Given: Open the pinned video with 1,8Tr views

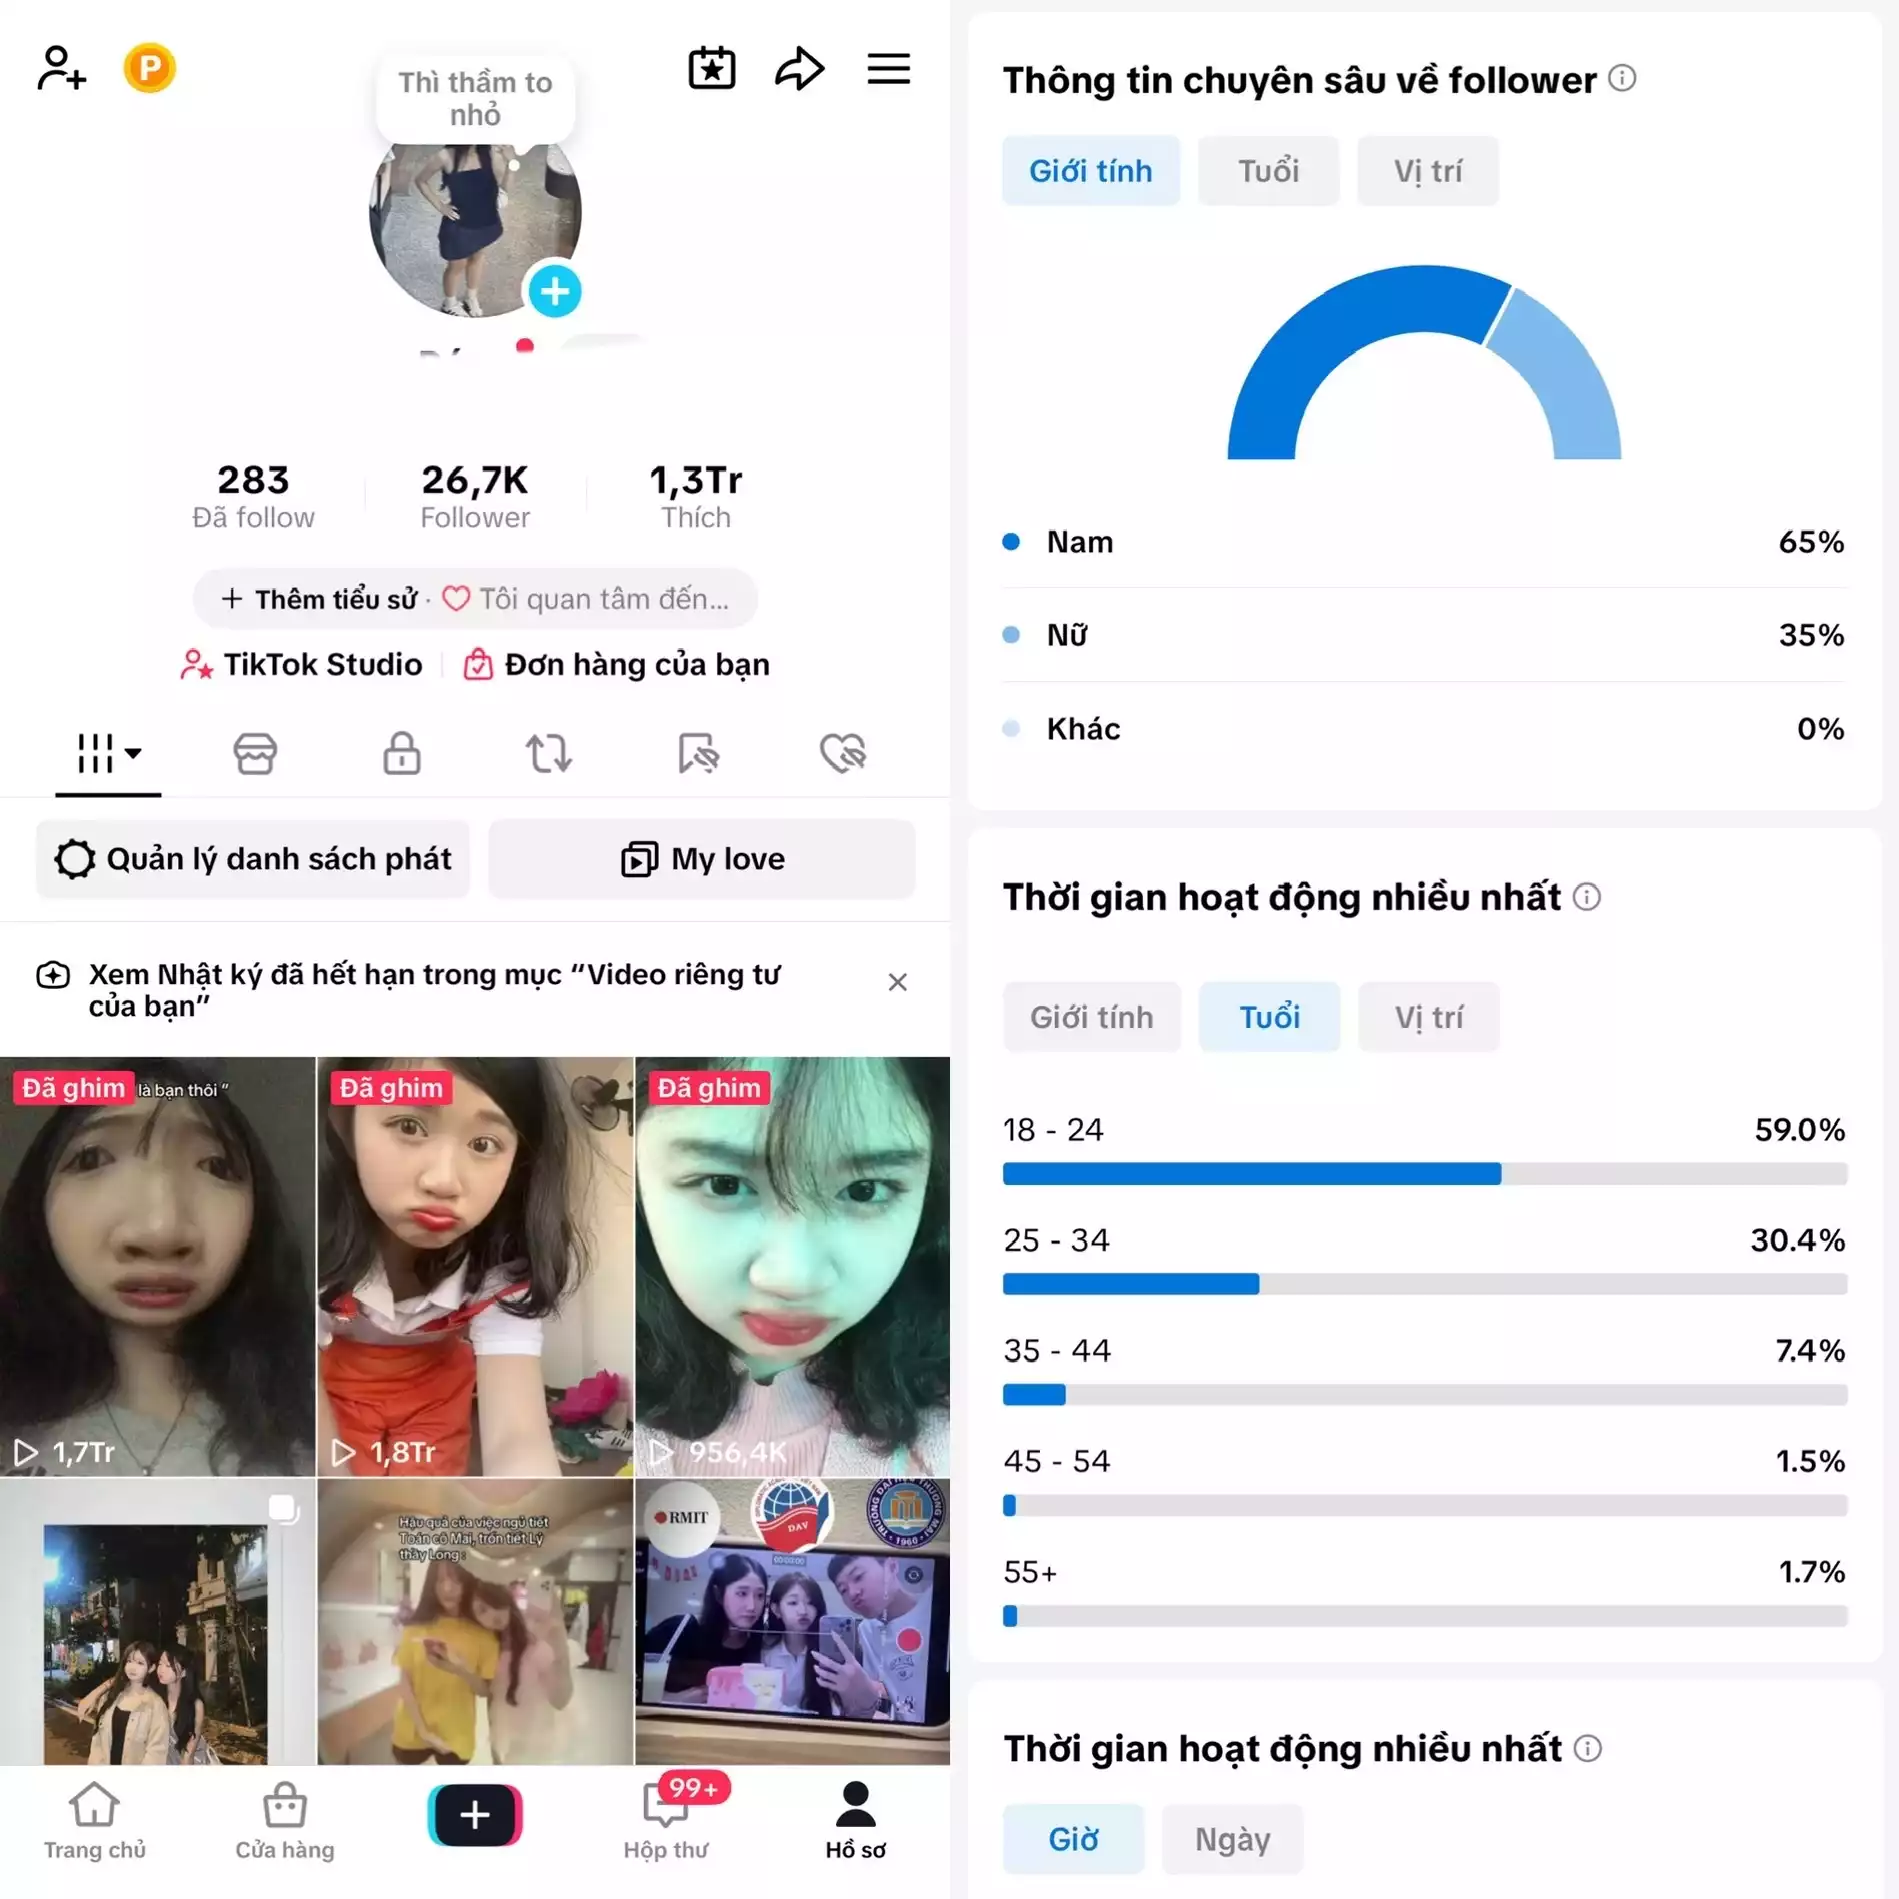Looking at the screenshot, I should click(x=475, y=1266).
